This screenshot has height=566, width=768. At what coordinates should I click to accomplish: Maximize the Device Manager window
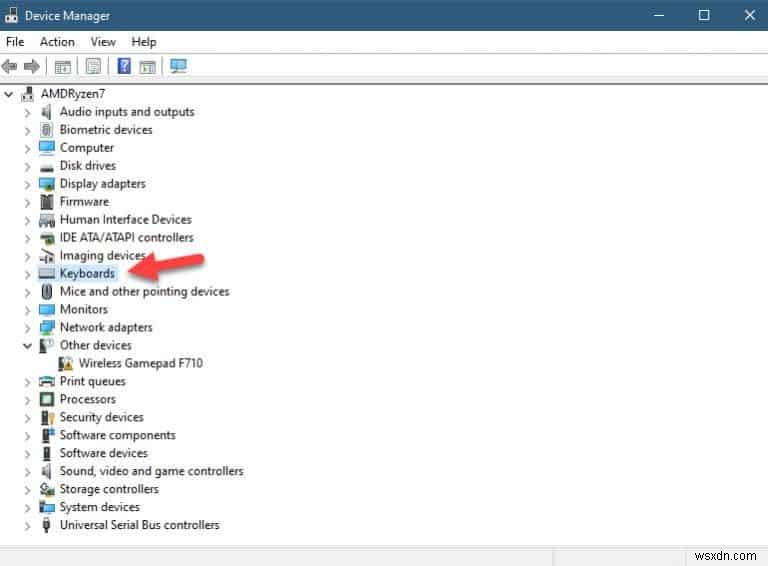pyautogui.click(x=704, y=15)
